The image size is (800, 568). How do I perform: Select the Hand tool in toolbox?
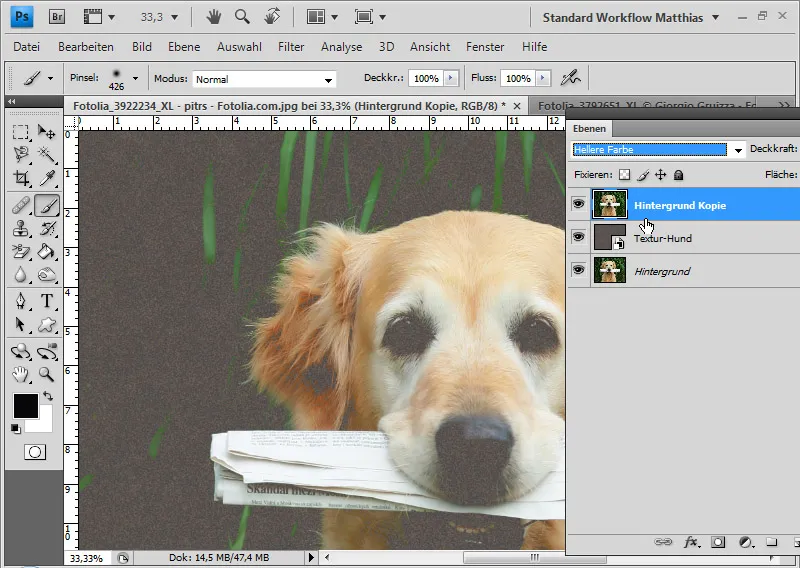(20, 375)
